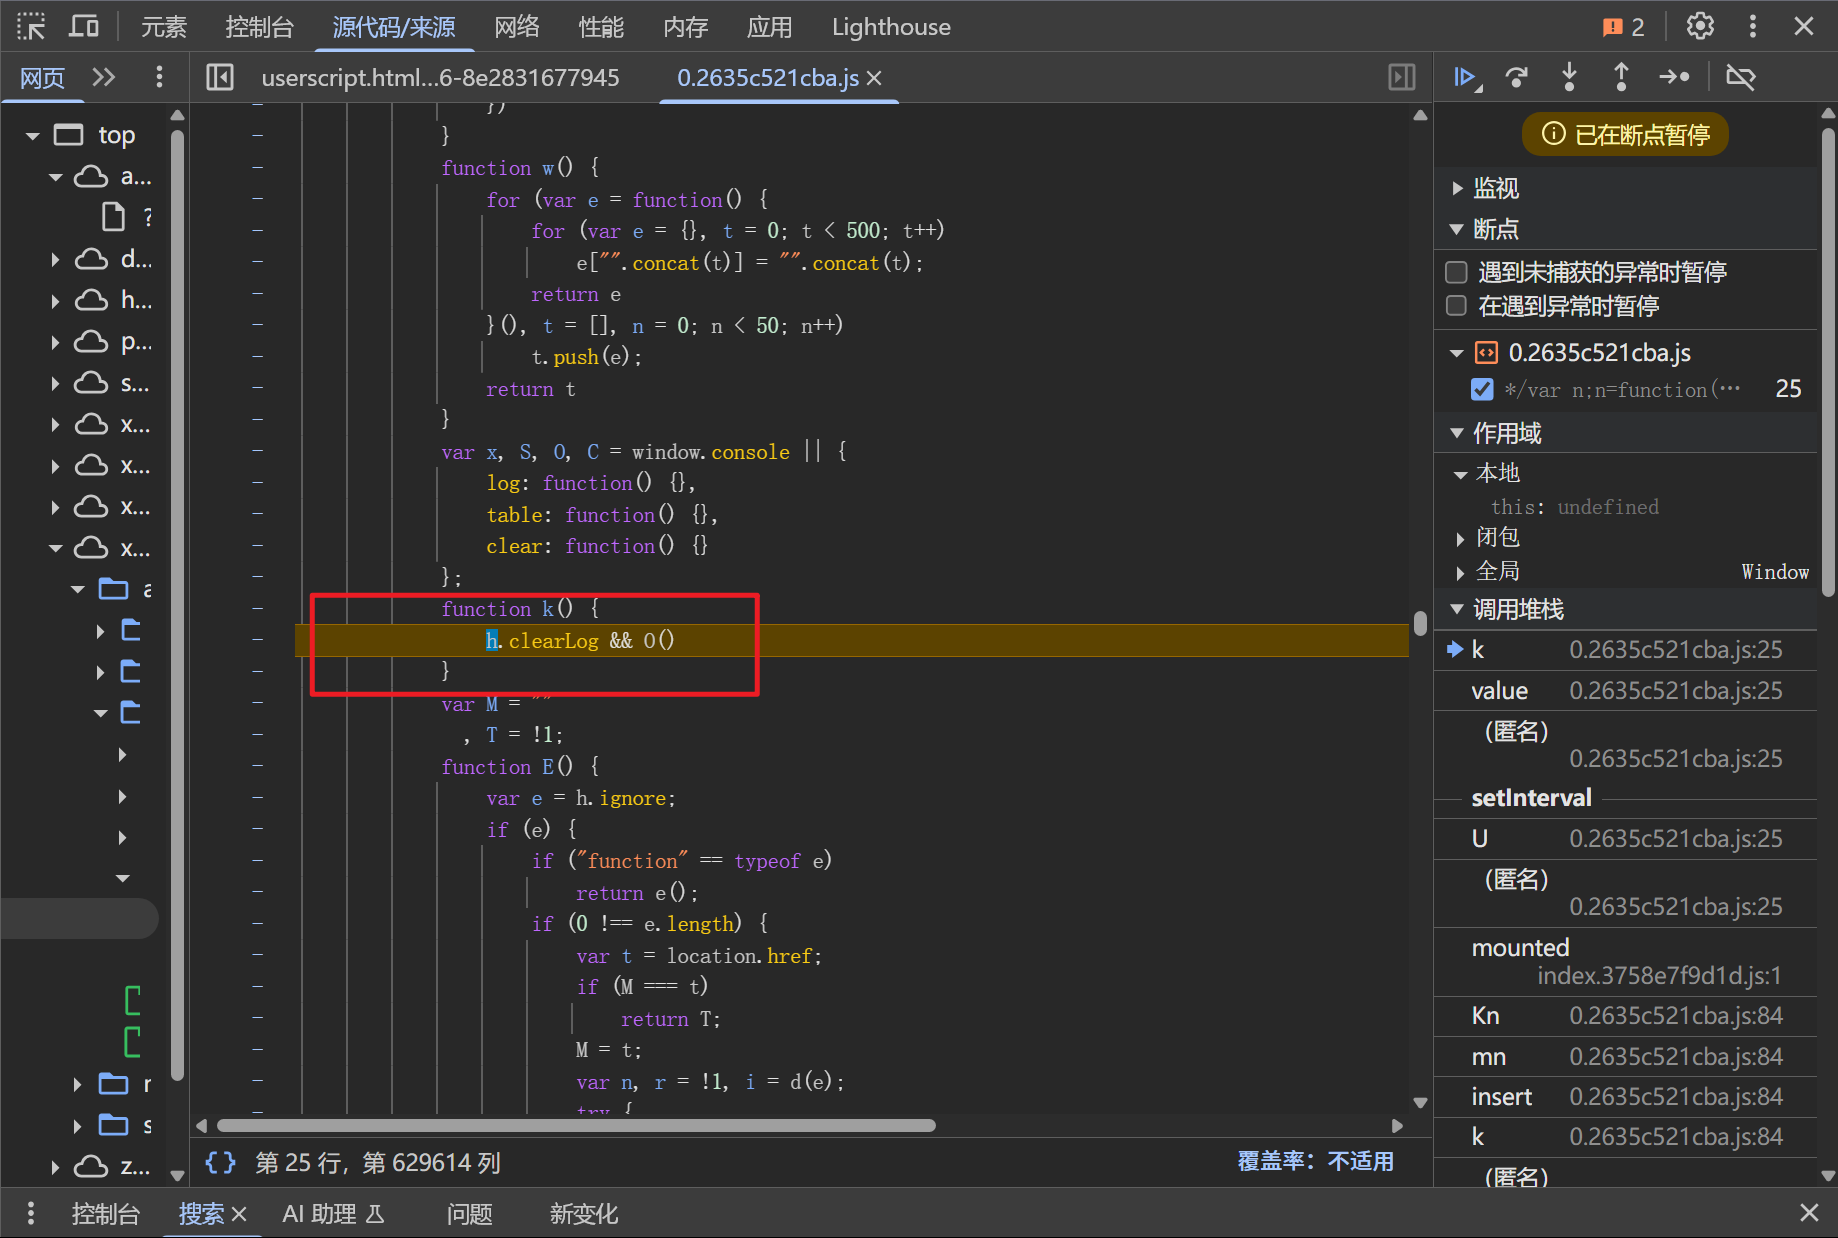The image size is (1838, 1238).
Task: Click the step into function icon
Action: 1569,77
